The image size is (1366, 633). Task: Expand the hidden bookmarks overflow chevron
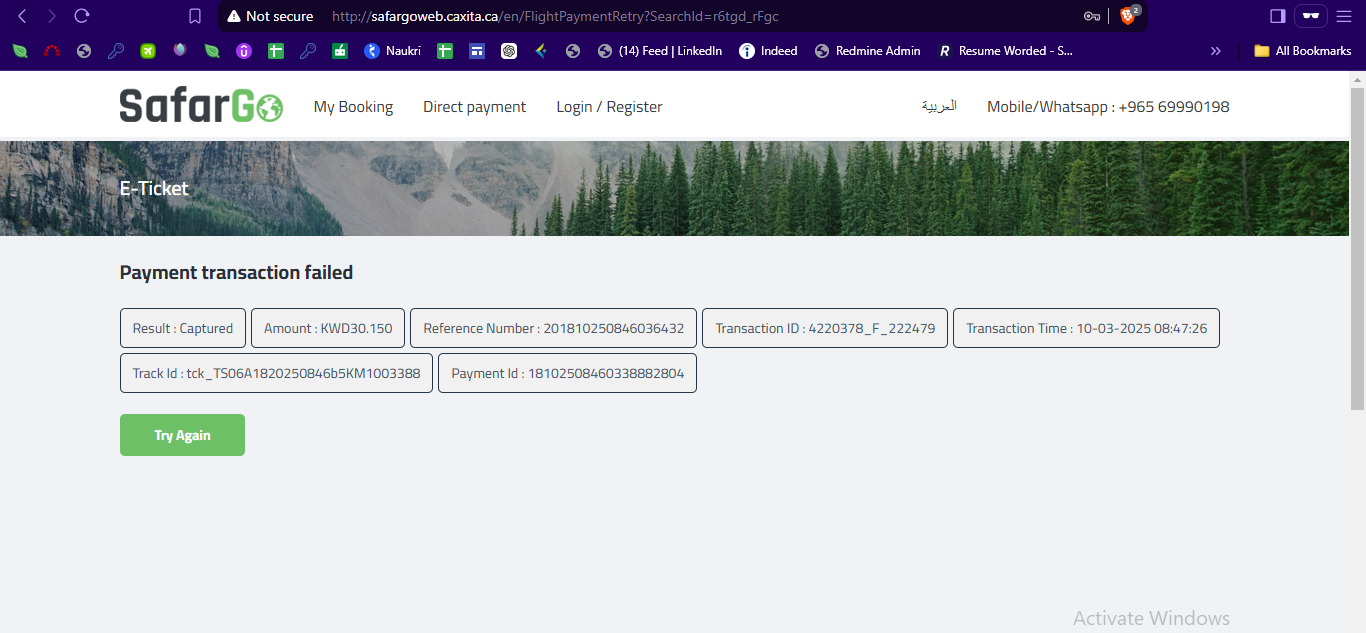pos(1216,51)
